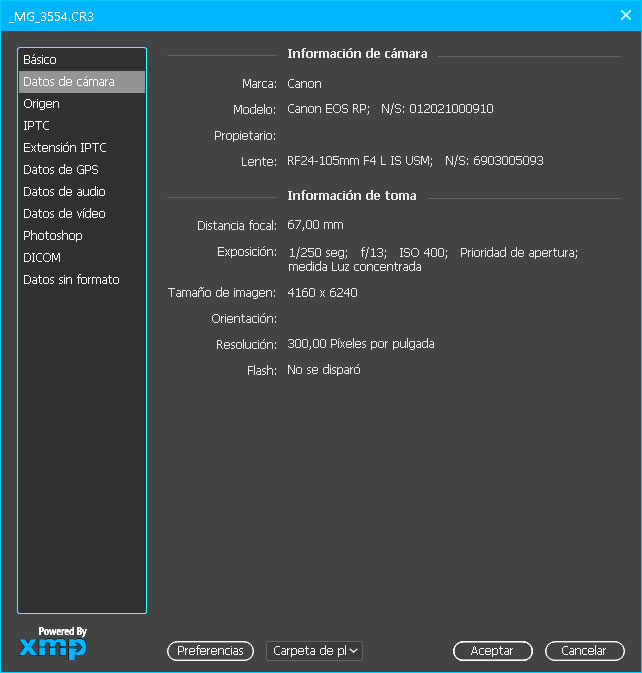The height and width of the screenshot is (673, 642).
Task: Select Datos de cámara in sidebar
Action: pyautogui.click(x=82, y=82)
